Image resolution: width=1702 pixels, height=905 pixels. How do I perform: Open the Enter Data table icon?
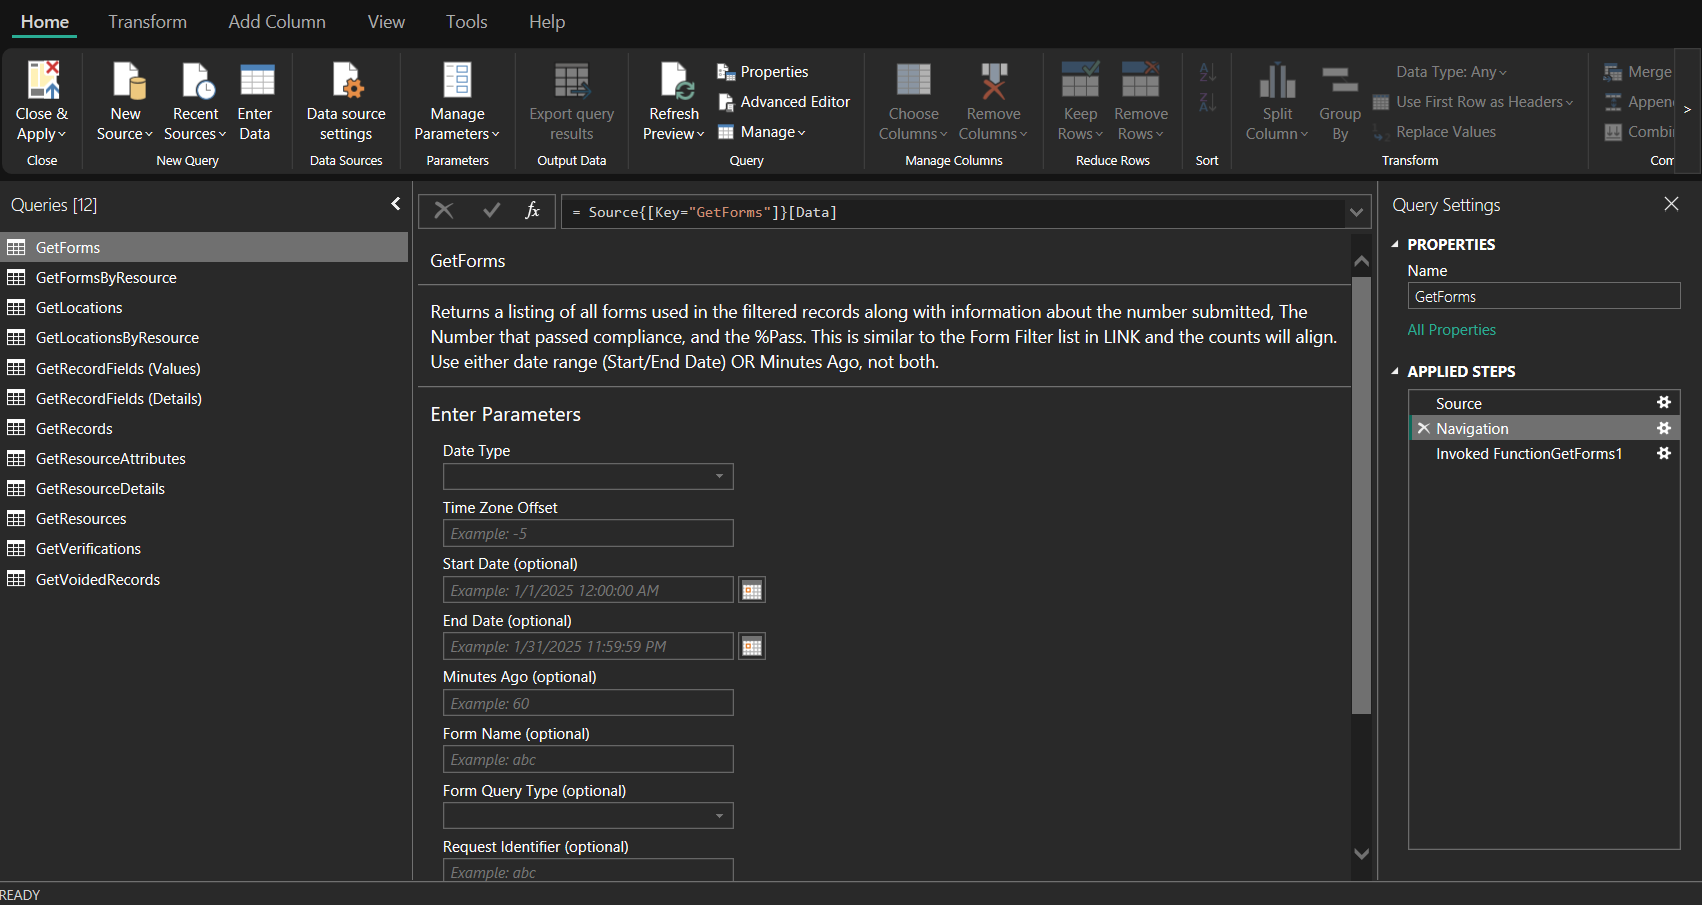click(x=256, y=80)
